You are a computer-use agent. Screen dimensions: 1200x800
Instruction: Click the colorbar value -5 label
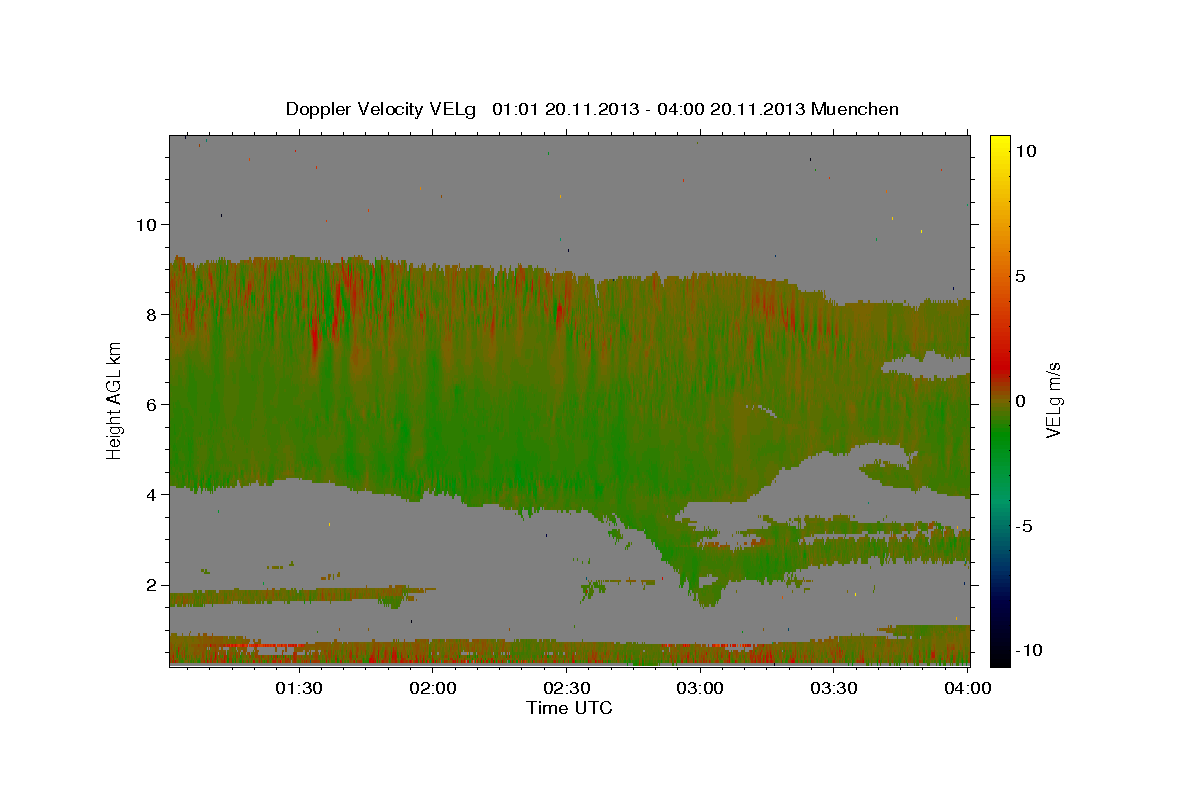point(1024,526)
